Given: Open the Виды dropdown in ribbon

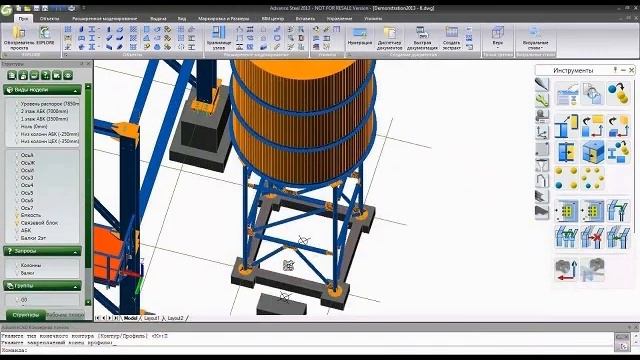Looking at the screenshot, I should pyautogui.click(x=498, y=38).
